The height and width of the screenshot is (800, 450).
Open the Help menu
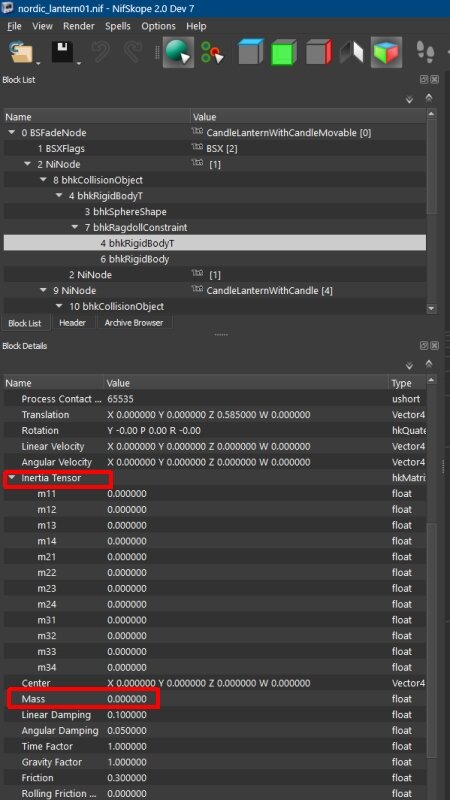click(196, 26)
